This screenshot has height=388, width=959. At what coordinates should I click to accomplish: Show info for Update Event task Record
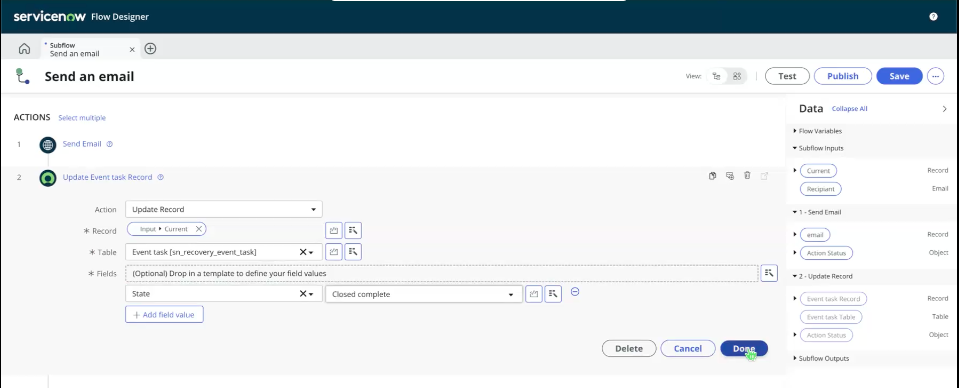[x=160, y=177]
